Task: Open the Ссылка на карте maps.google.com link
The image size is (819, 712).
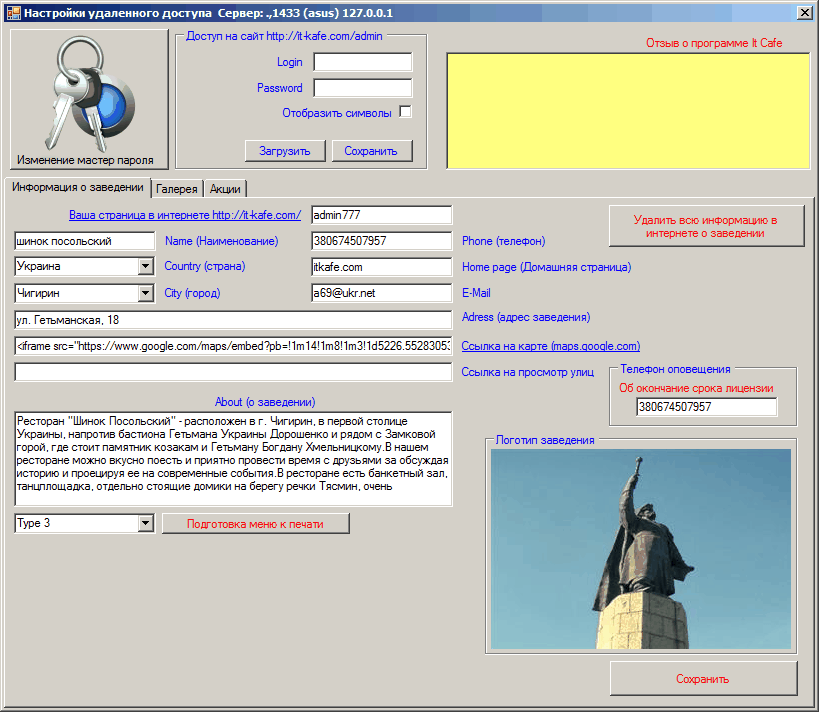Action: click(551, 346)
